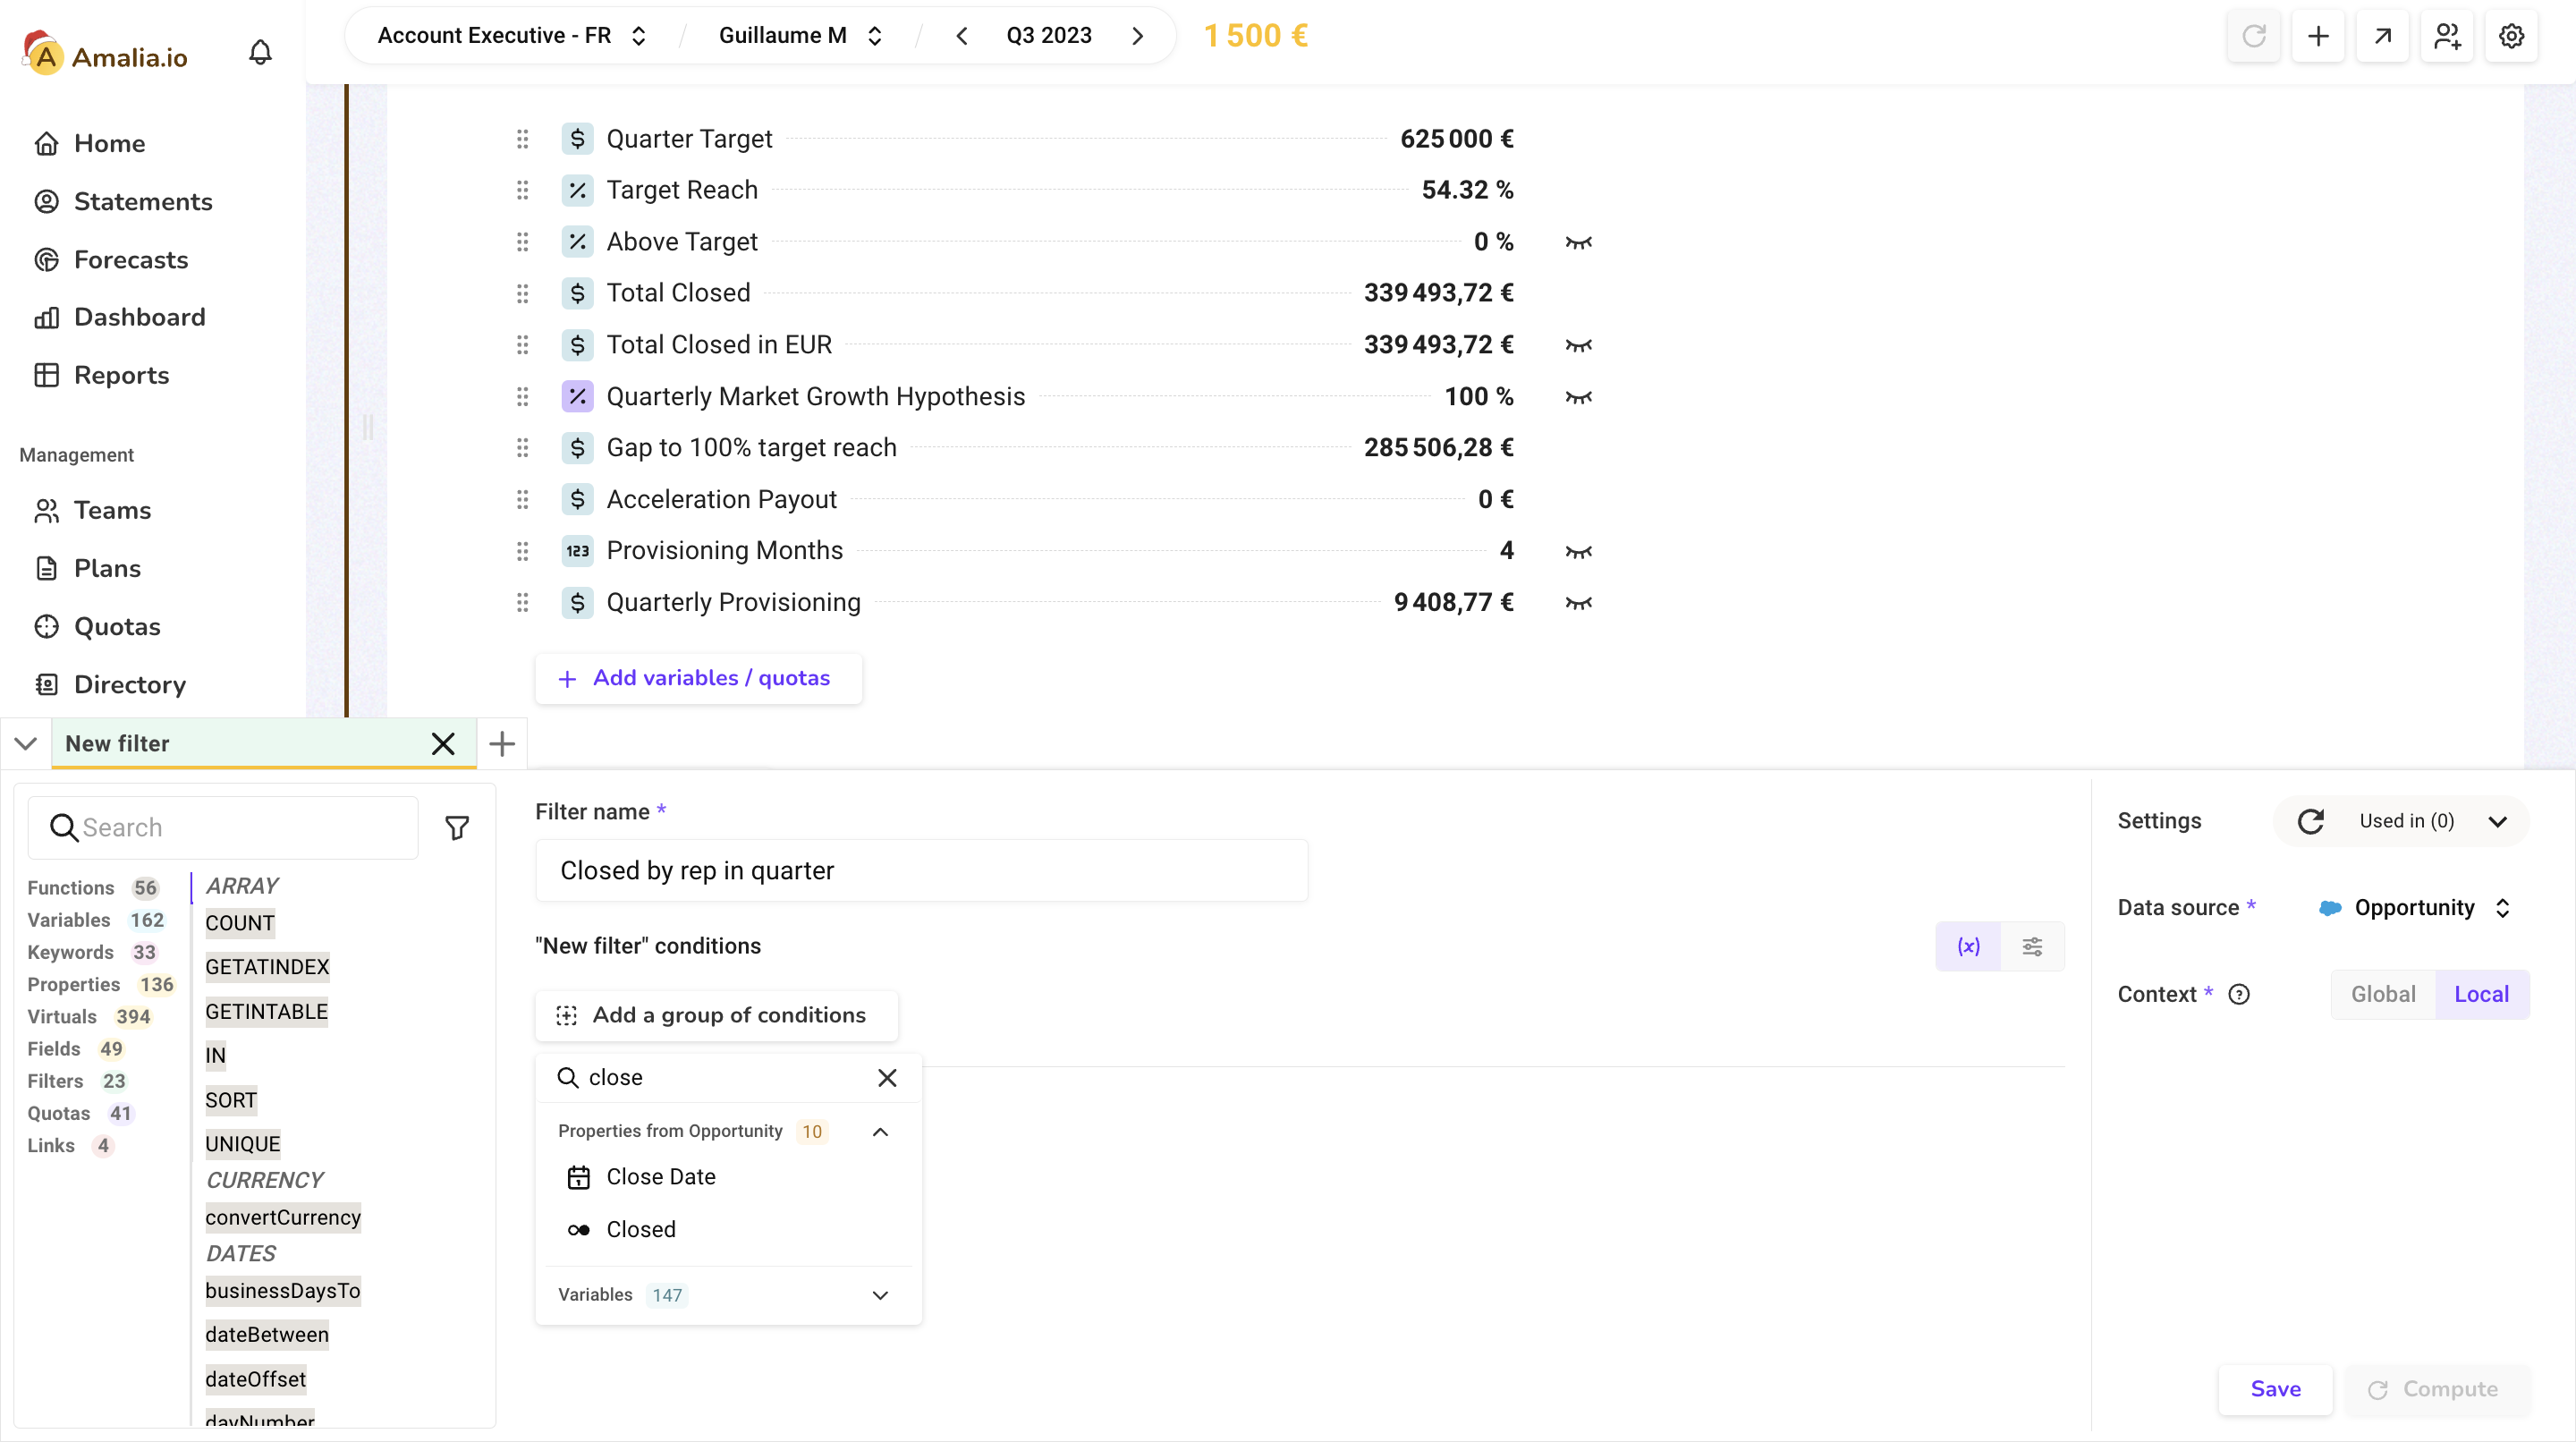Set Context to Global
The width and height of the screenshot is (2576, 1442).
tap(2383, 994)
